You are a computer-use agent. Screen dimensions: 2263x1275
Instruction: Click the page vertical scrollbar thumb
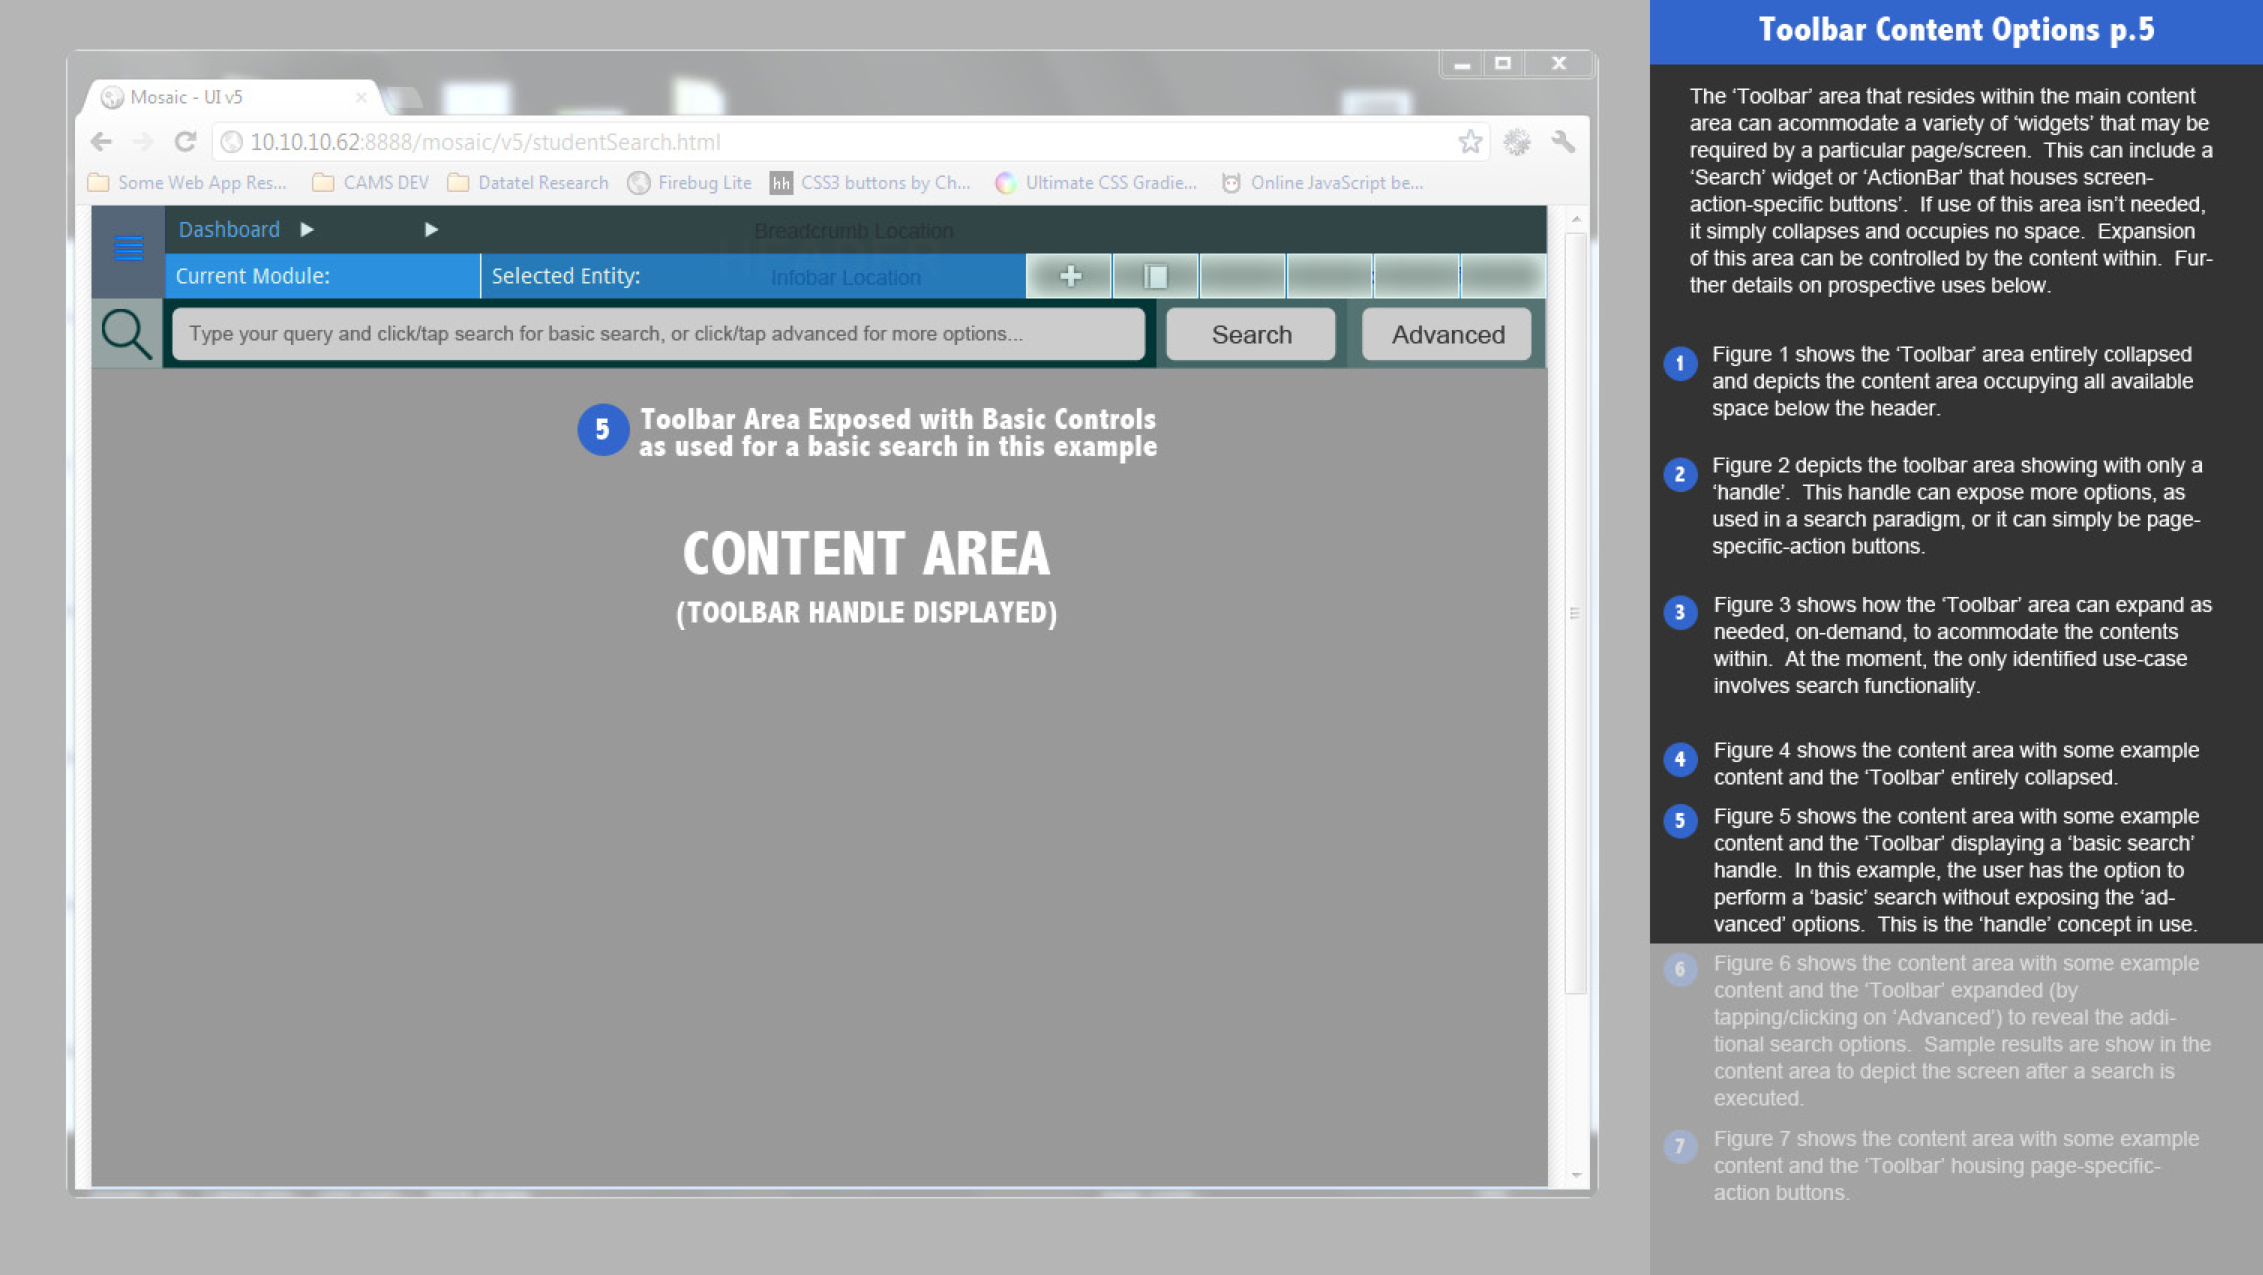coord(1575,612)
